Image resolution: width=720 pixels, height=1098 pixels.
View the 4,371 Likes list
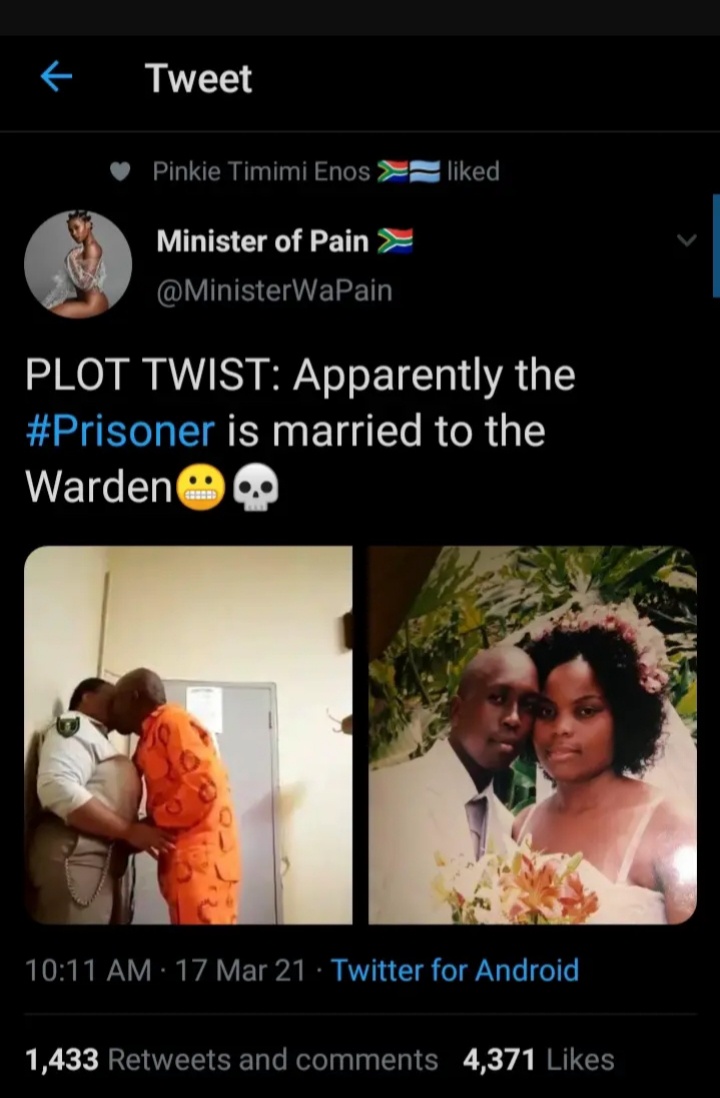pos(539,1059)
